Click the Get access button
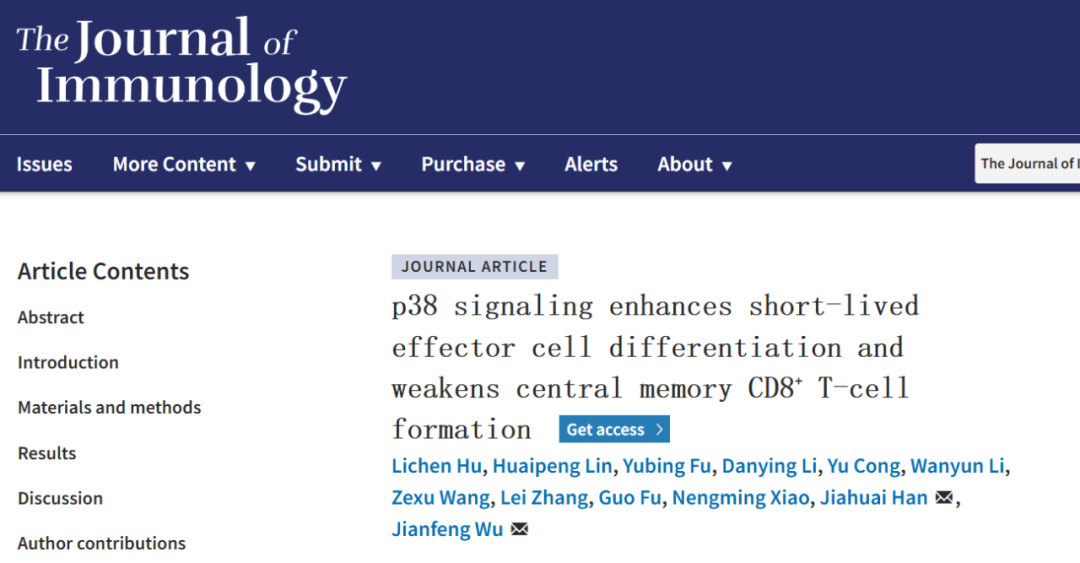 click(614, 430)
